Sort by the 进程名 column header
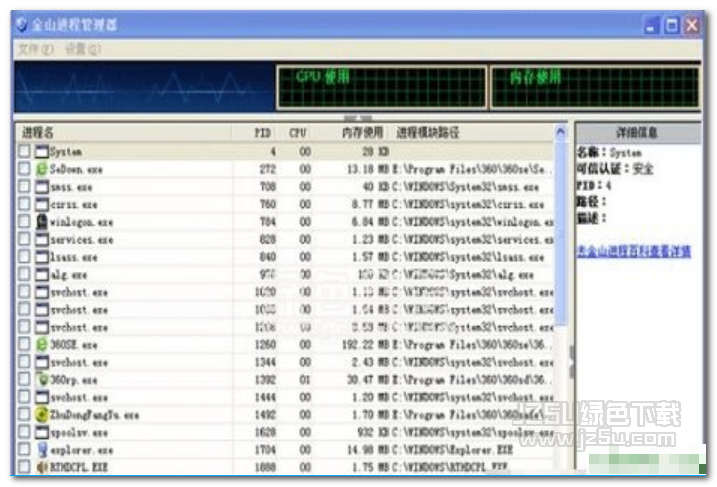Screen dimensions: 717x487 123,133
